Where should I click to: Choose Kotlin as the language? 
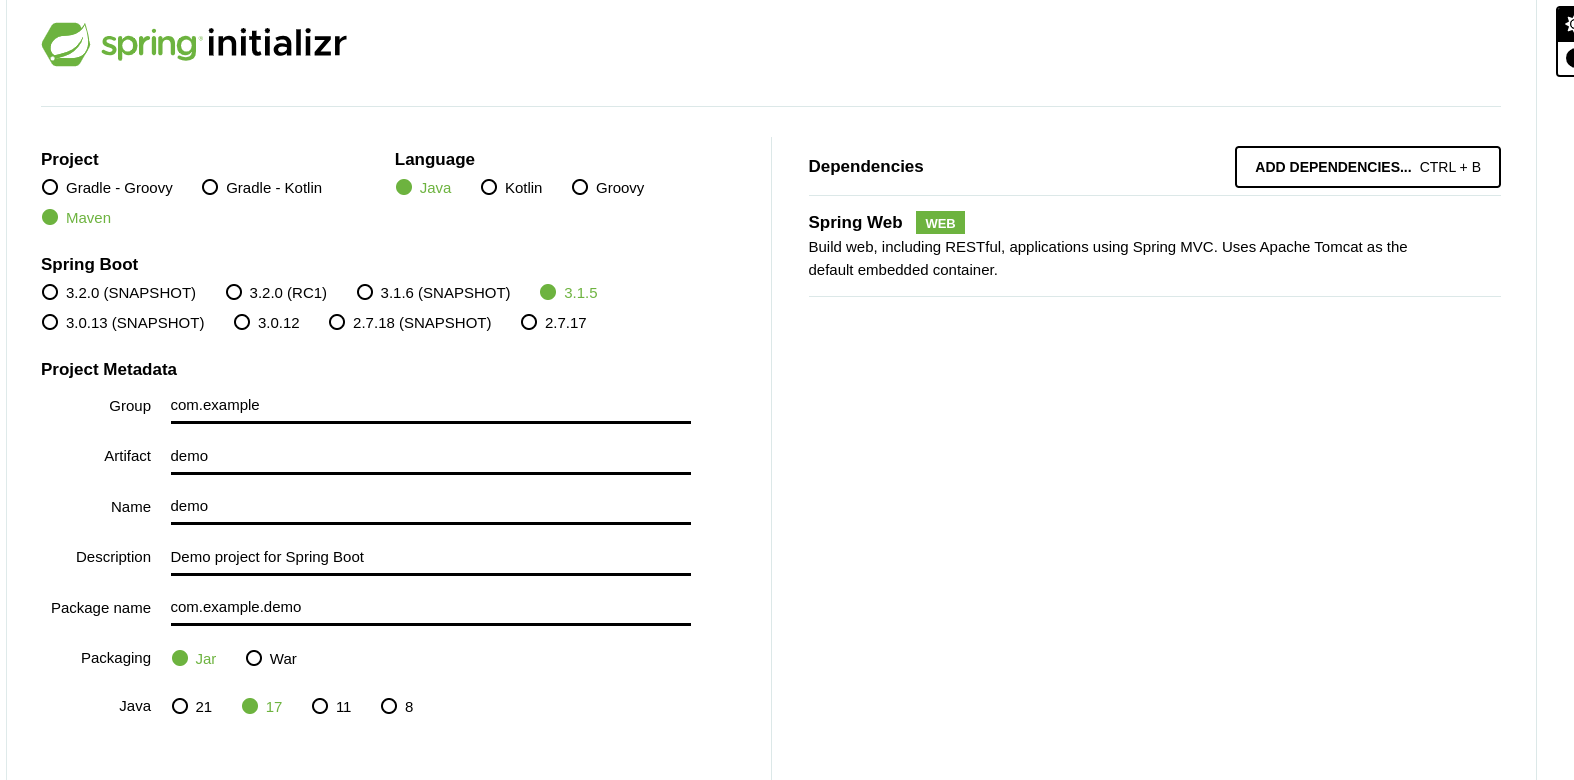(x=489, y=188)
